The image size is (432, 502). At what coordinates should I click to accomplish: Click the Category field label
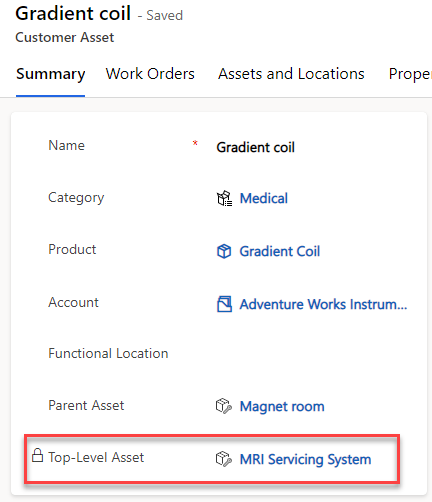(76, 198)
